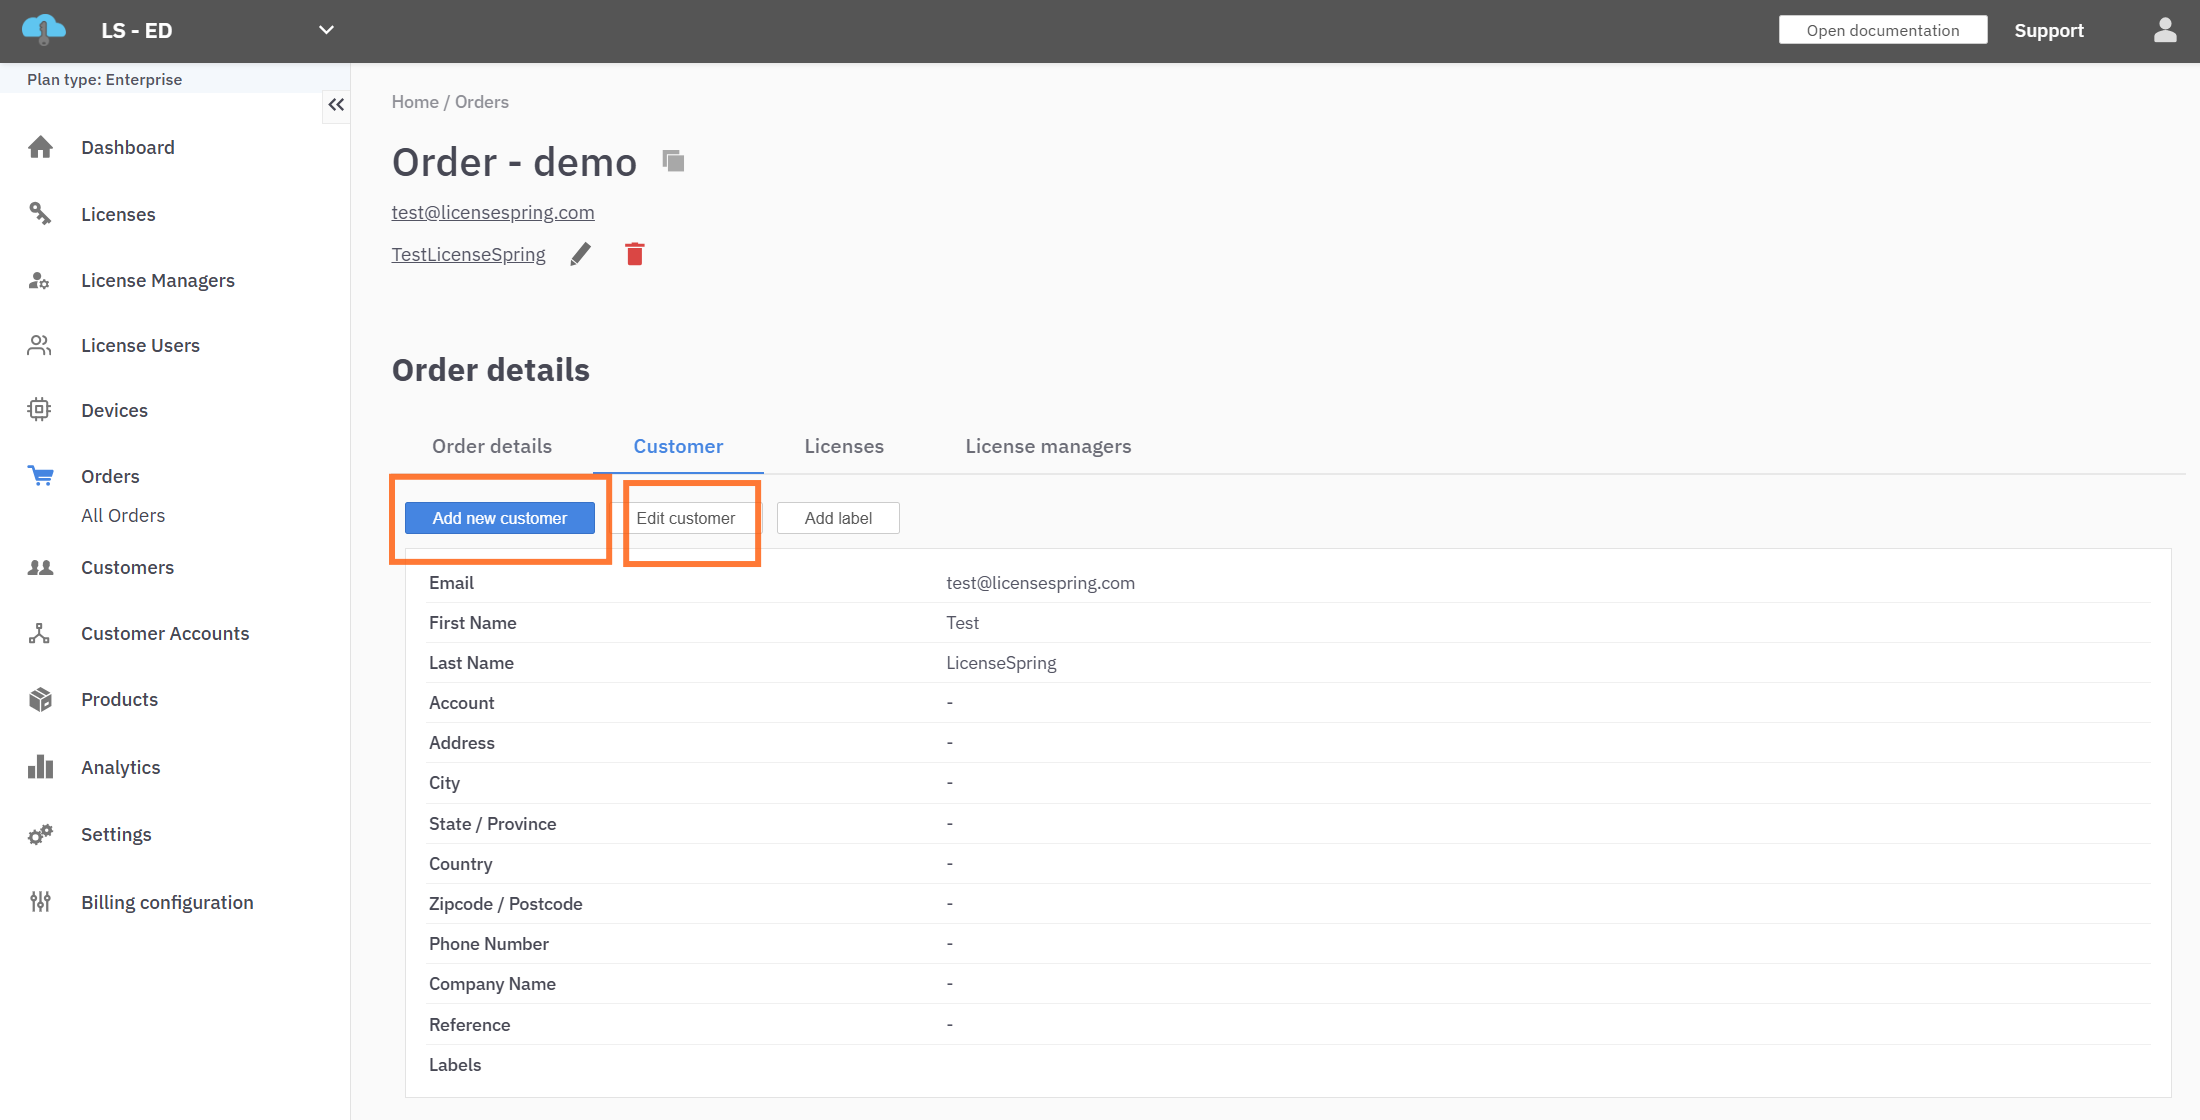2200x1120 pixels.
Task: Click the red trash delete icon
Action: (x=634, y=255)
